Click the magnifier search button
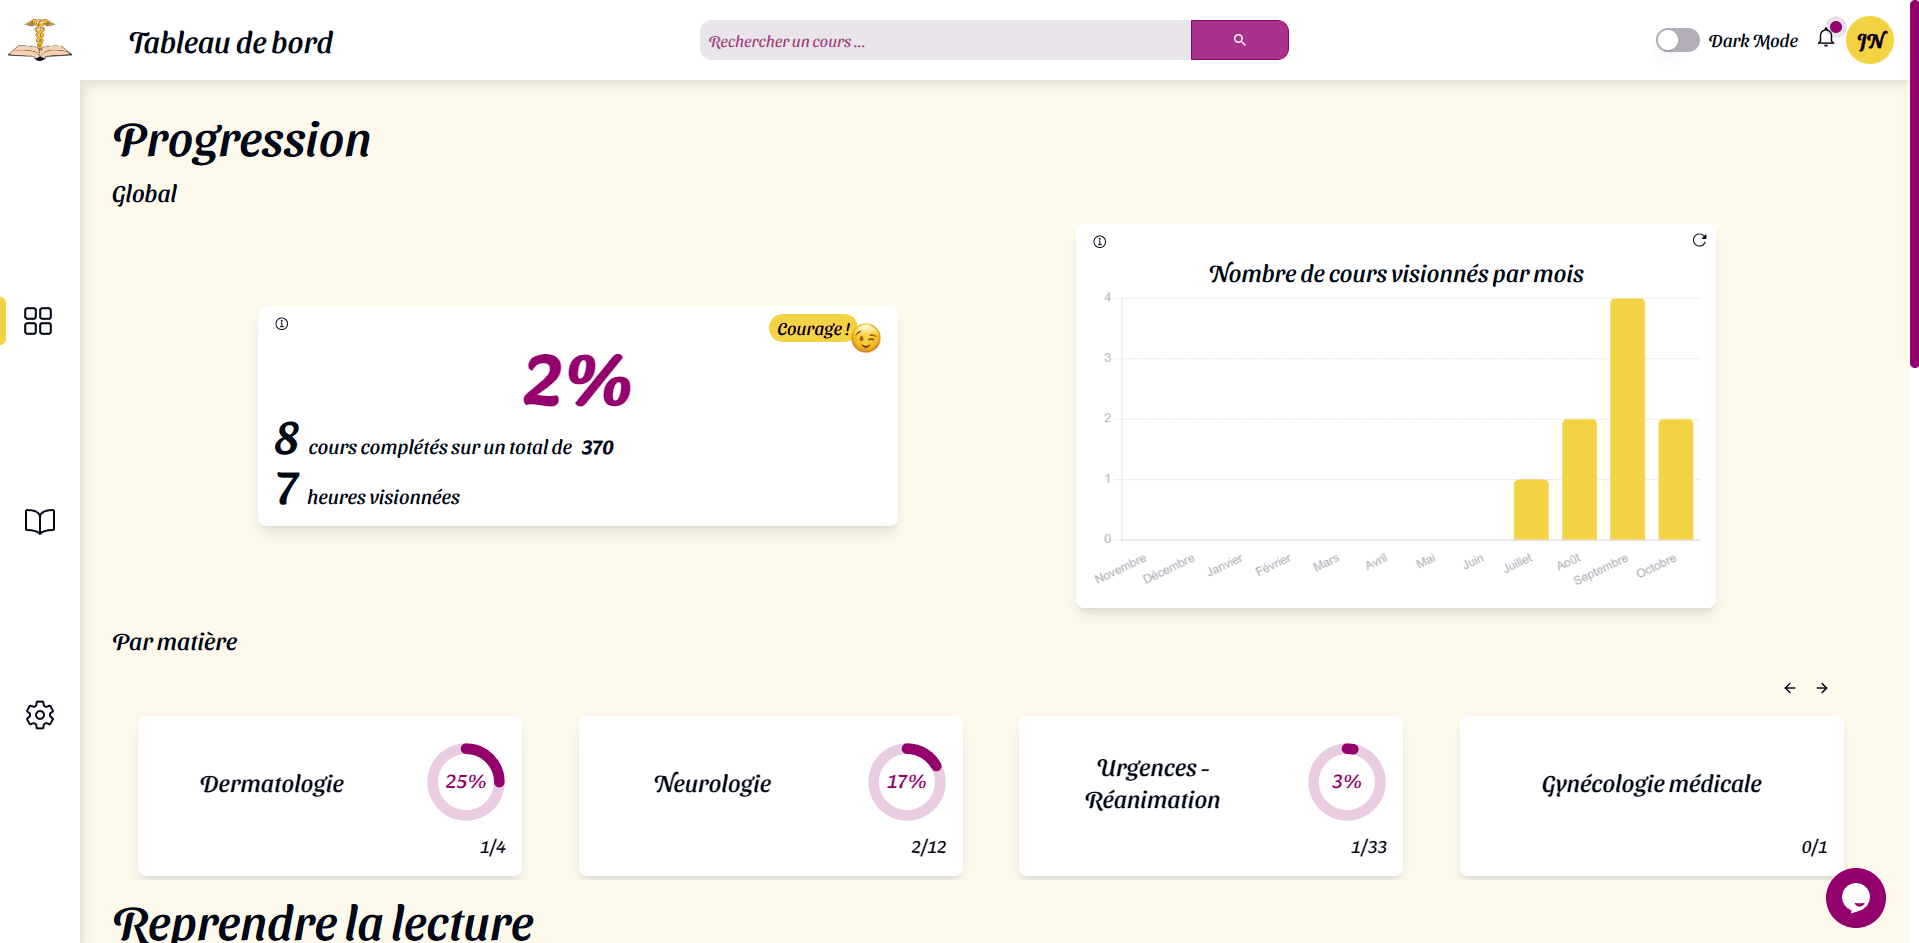1919x943 pixels. click(x=1239, y=40)
